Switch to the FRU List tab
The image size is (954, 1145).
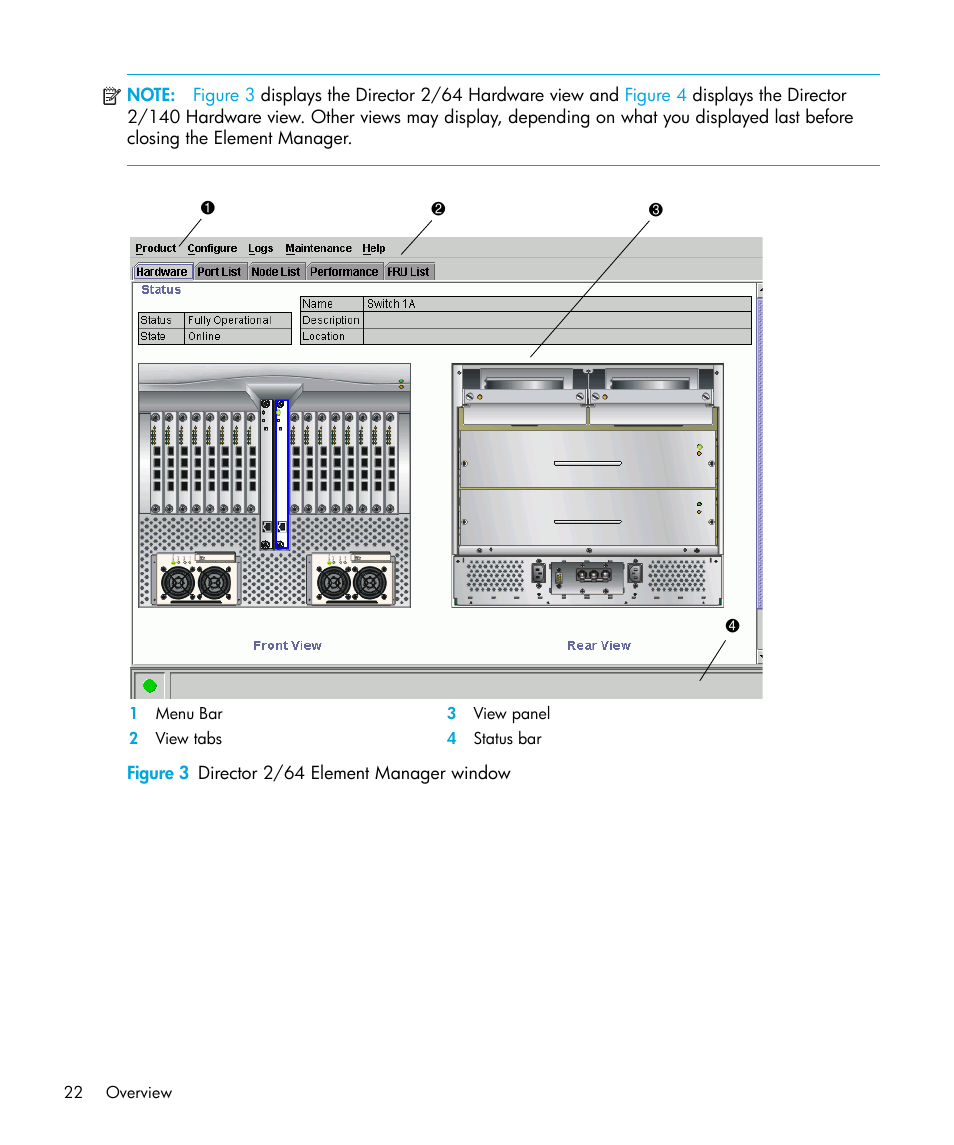[x=408, y=272]
